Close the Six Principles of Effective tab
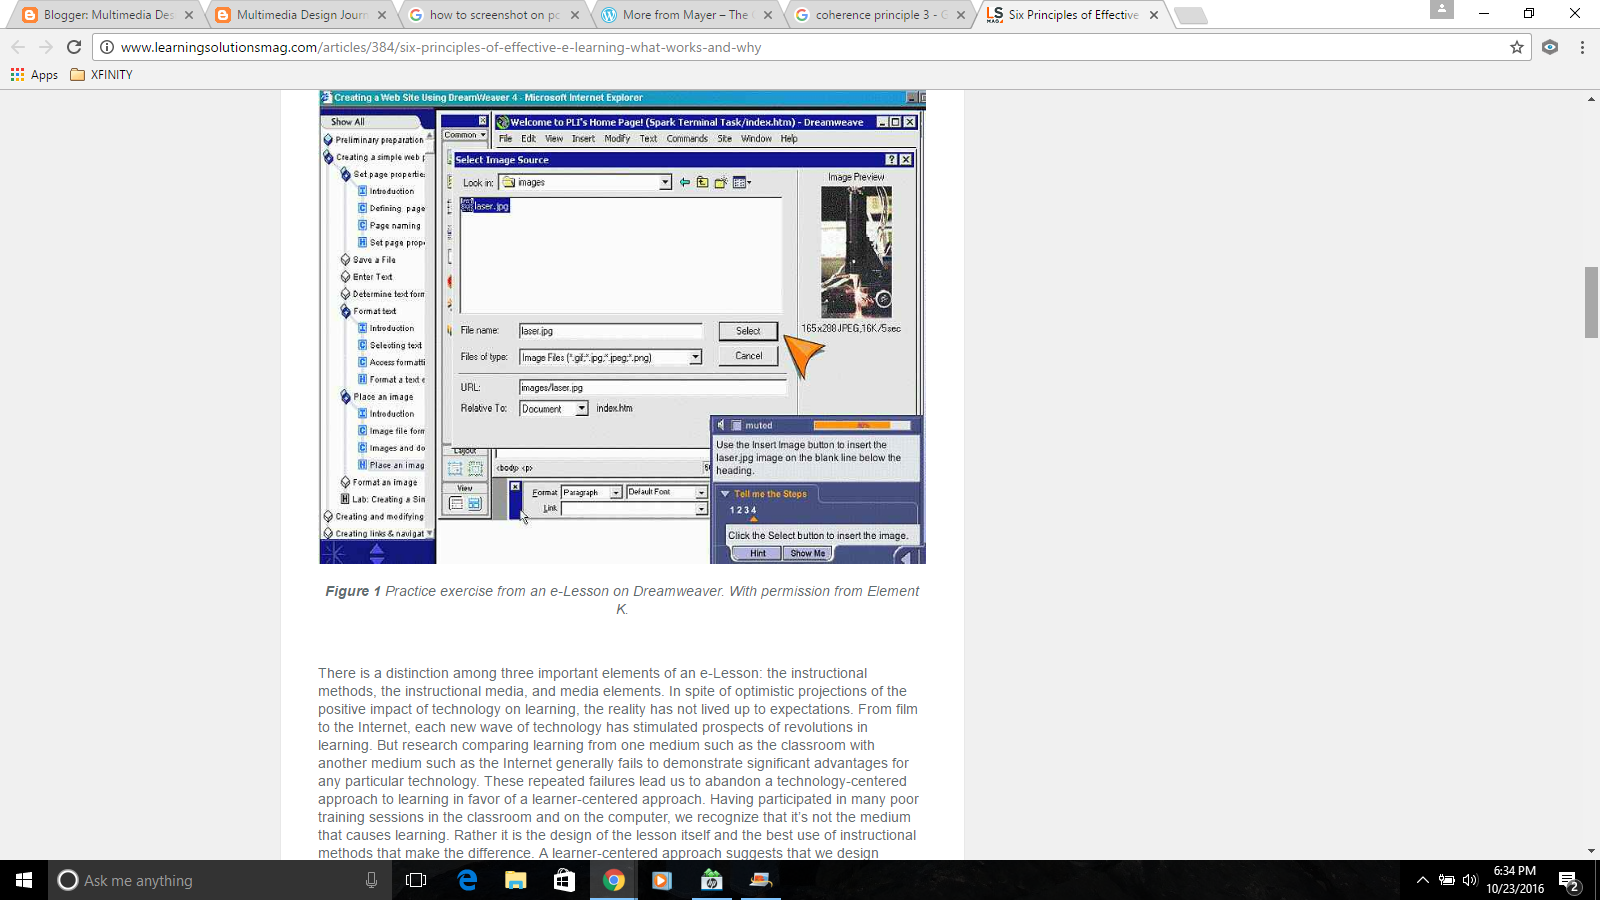This screenshot has width=1600, height=900. [1154, 15]
